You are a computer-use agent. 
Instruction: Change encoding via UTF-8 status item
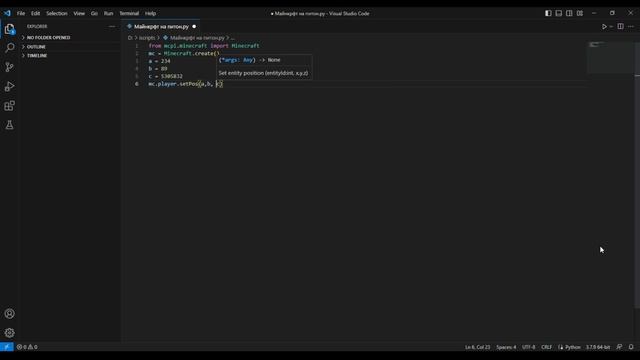point(528,347)
